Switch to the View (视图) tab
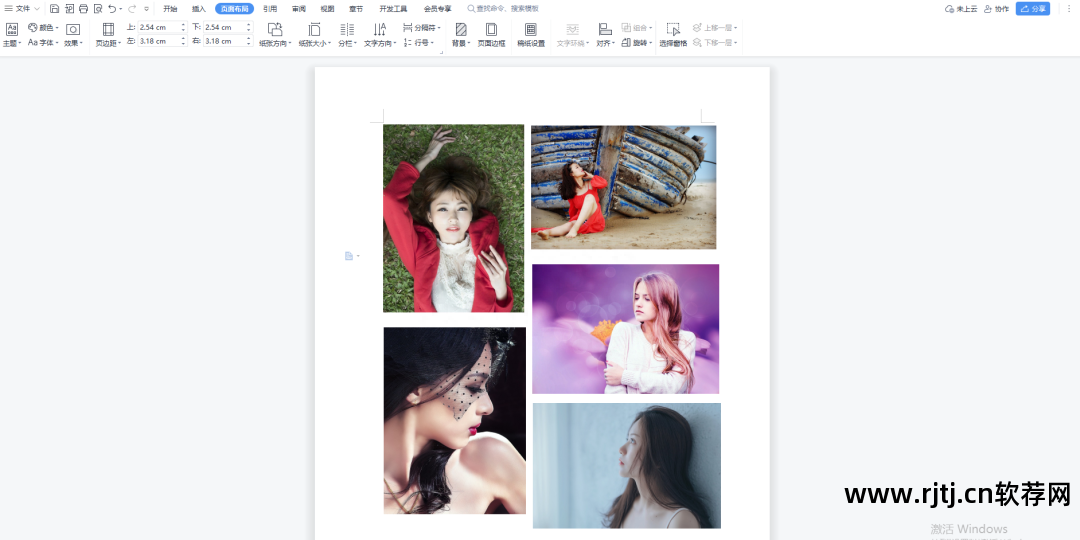Image resolution: width=1080 pixels, height=540 pixels. [x=327, y=9]
